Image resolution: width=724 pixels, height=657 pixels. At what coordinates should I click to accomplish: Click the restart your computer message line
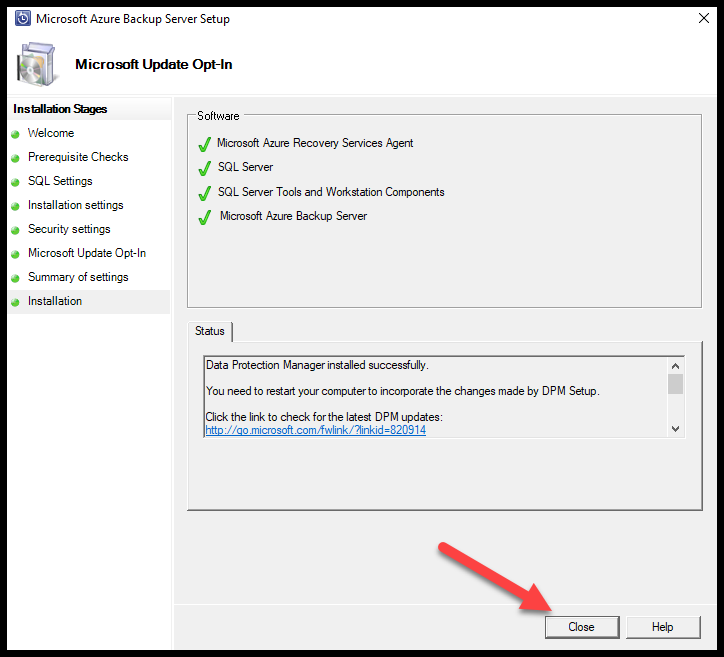coord(403,391)
